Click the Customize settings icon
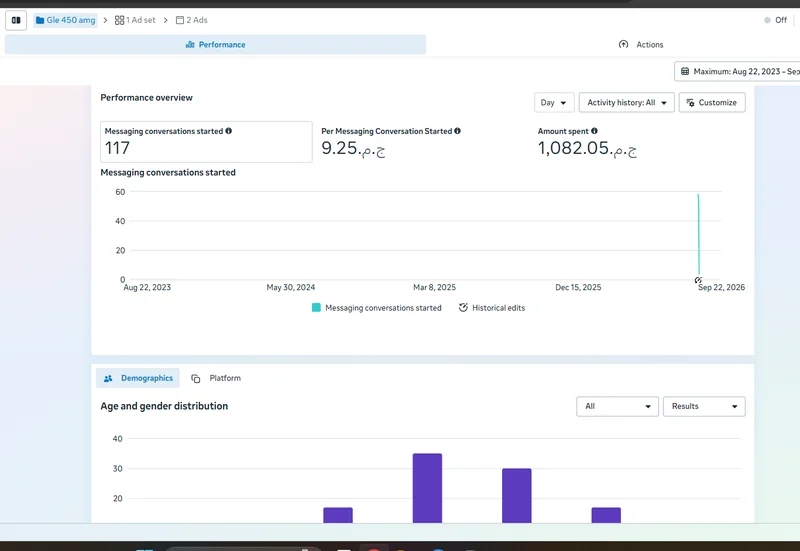Screen dimensions: 800x551 [690, 103]
